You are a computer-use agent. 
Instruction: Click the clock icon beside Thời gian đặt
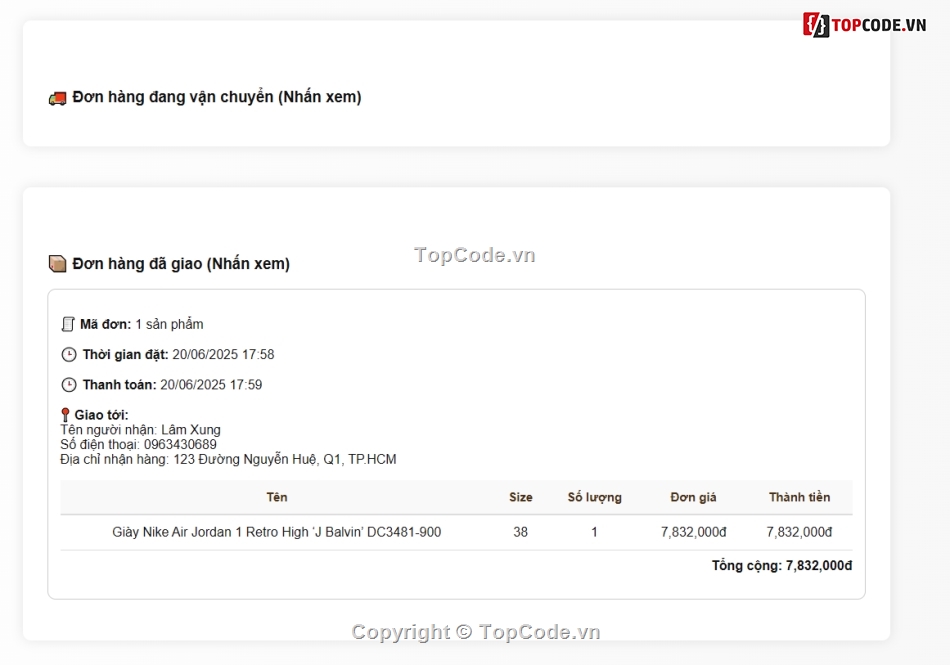(69, 354)
